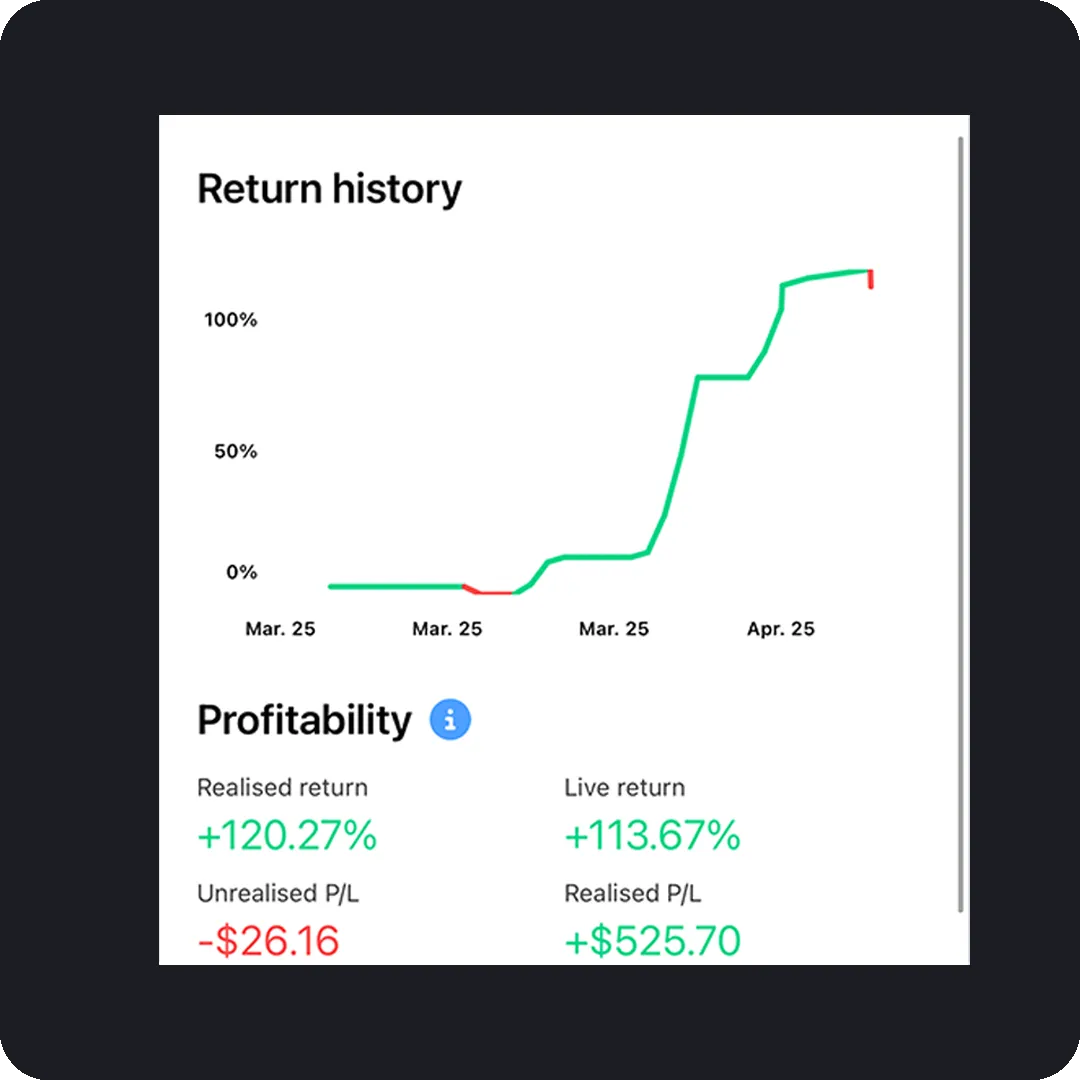Click the vertical scrollbar on the right
1080x1080 pixels.
tap(960, 525)
